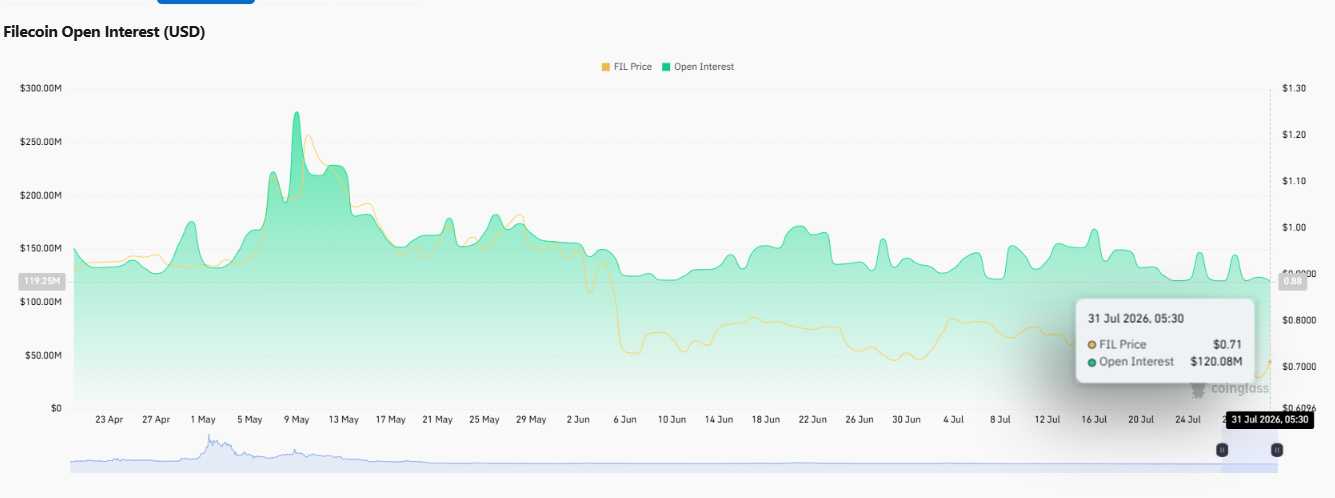Viewport: 1335px width, 498px height.
Task: Click the mini overview chart's early May spike
Action: click(x=210, y=440)
